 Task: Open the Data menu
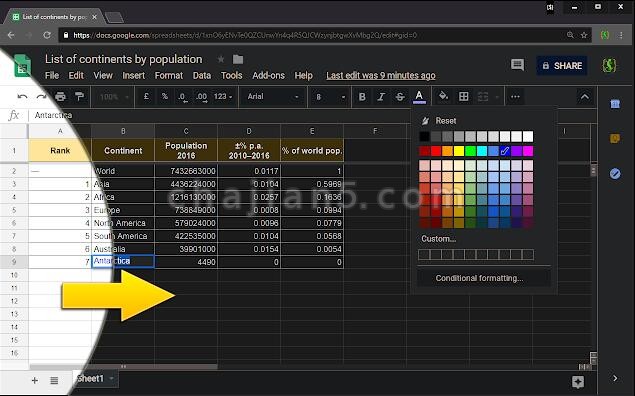pyautogui.click(x=202, y=76)
